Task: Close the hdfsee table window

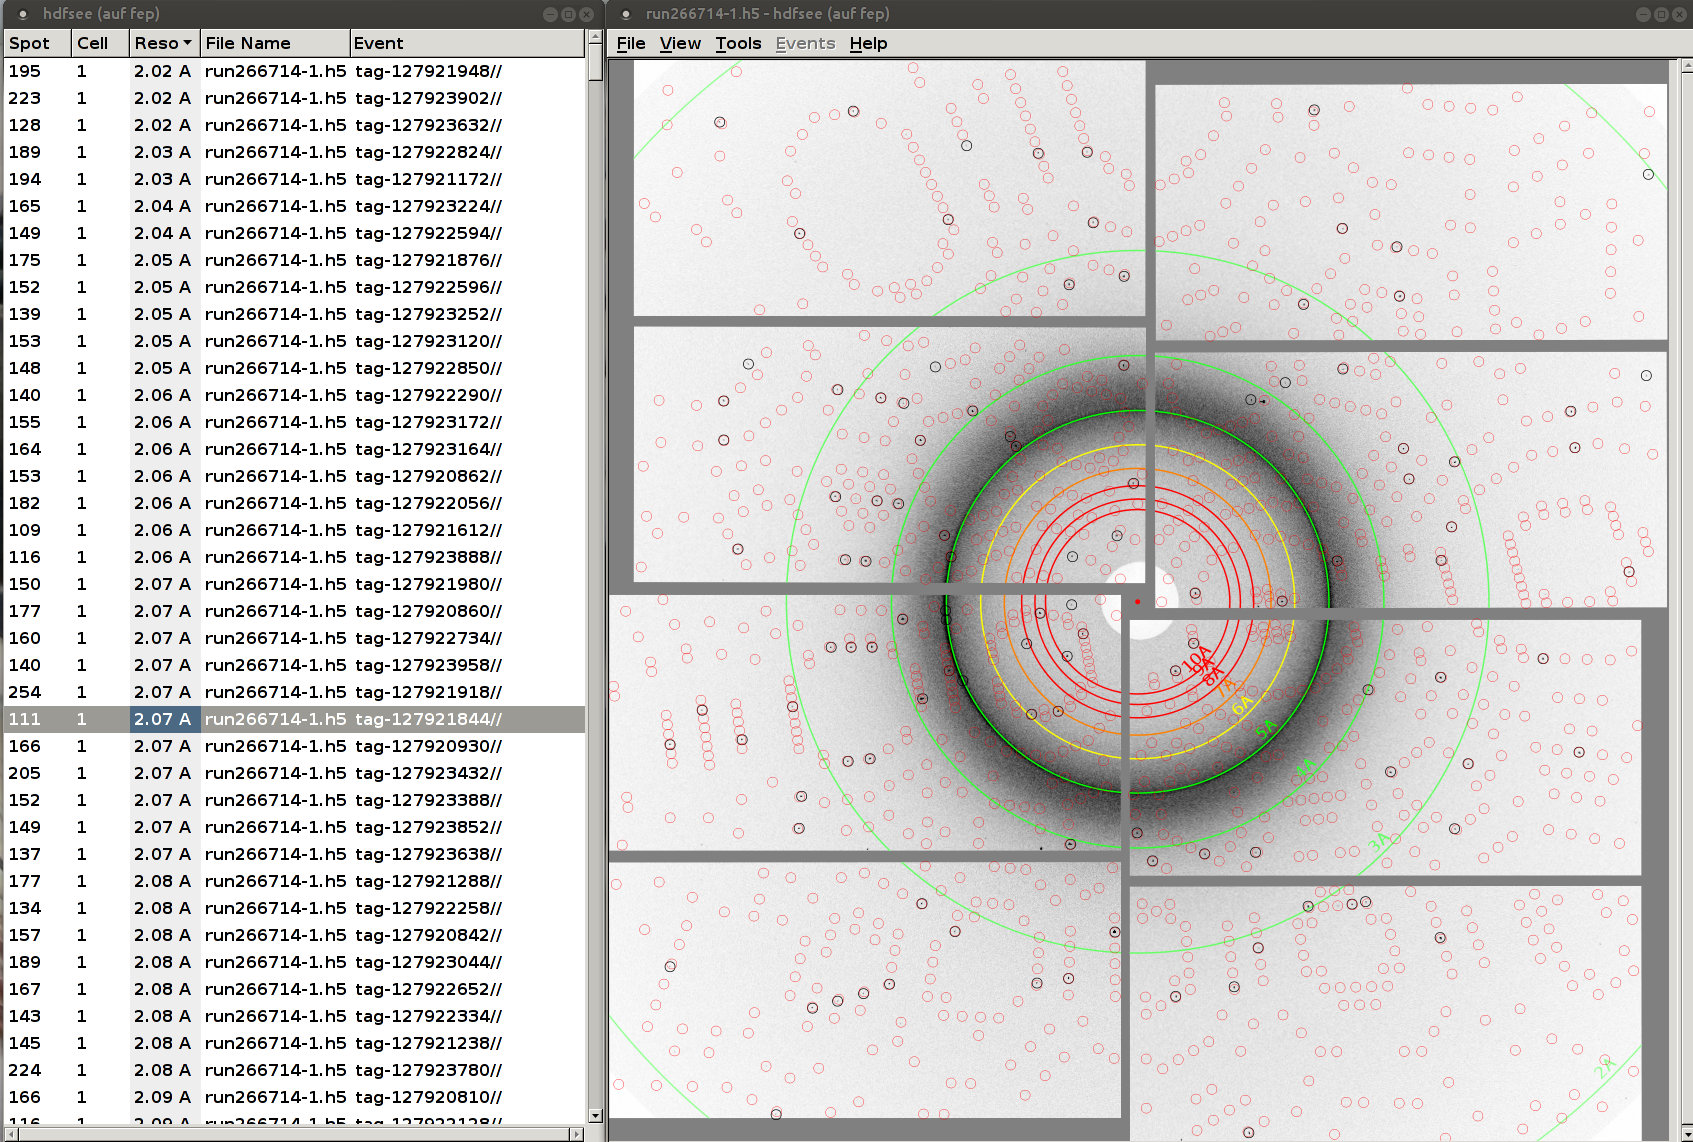Action: click(x=586, y=14)
